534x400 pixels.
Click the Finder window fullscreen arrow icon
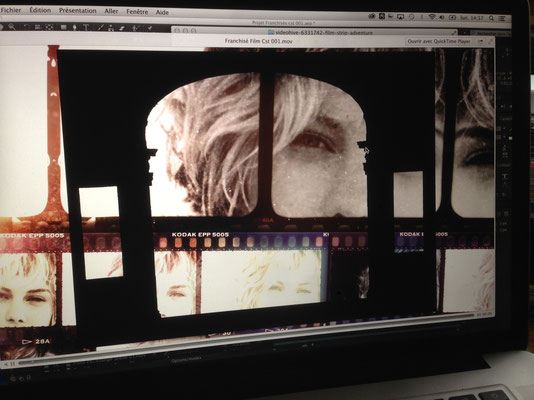click(x=454, y=33)
